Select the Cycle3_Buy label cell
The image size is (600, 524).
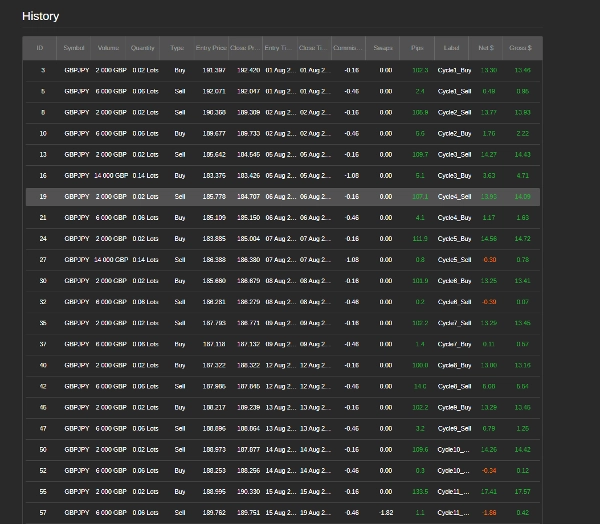[454, 176]
